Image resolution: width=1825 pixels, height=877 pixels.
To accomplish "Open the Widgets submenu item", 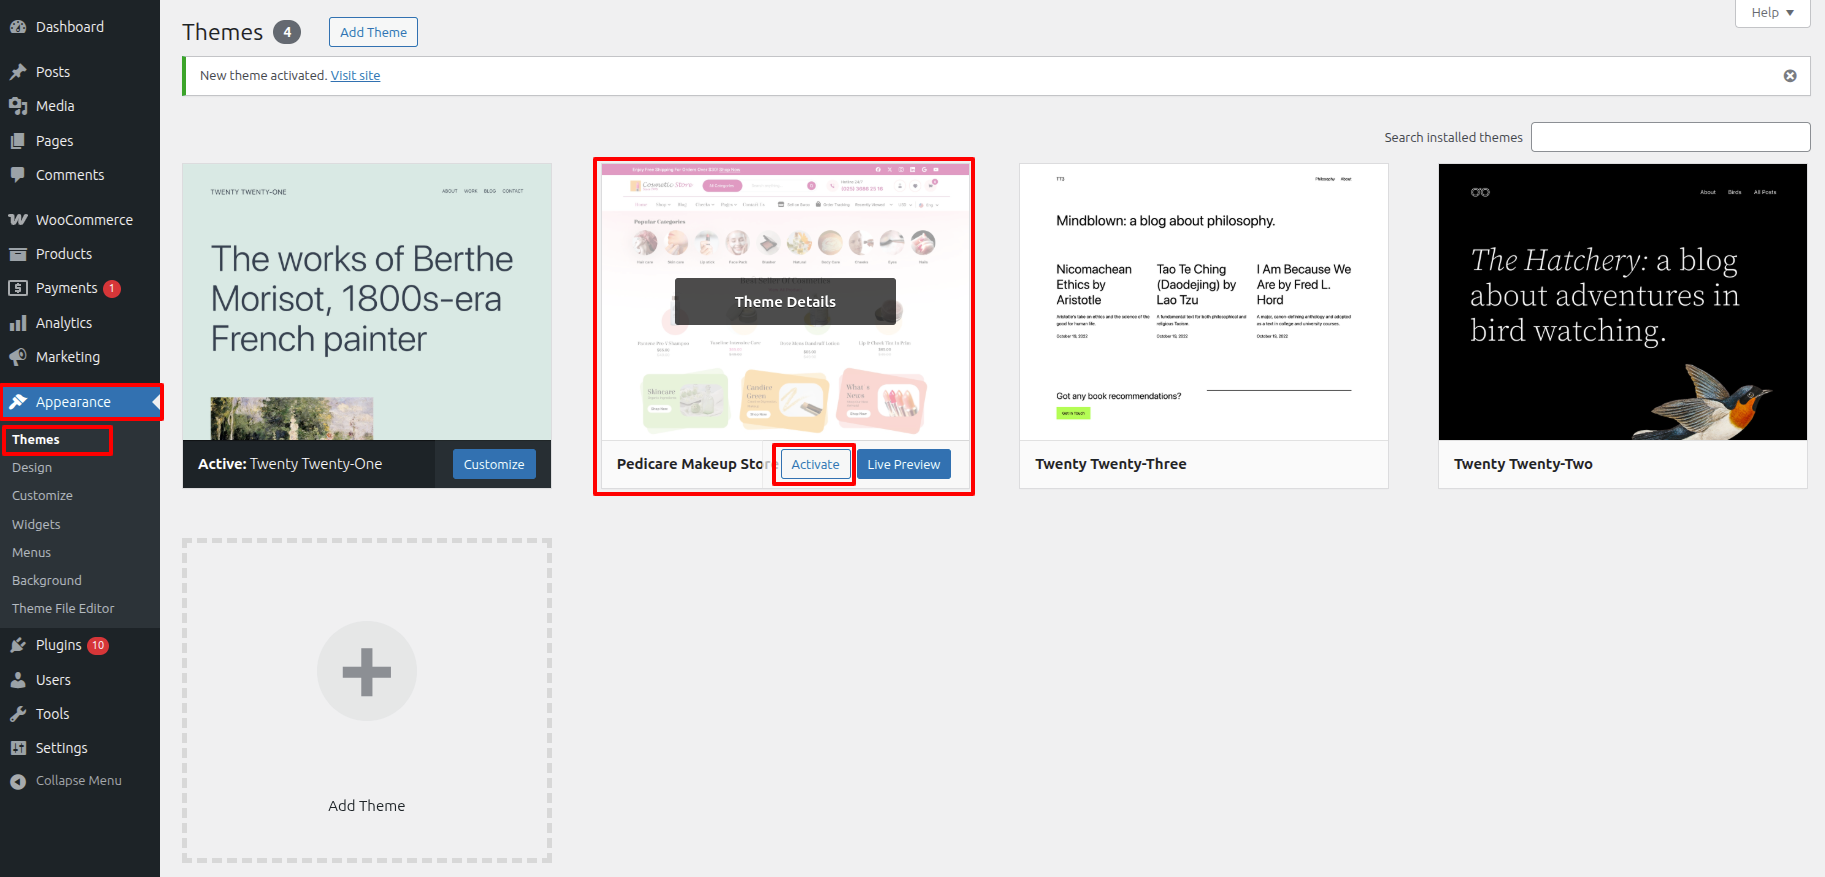I will click(36, 524).
